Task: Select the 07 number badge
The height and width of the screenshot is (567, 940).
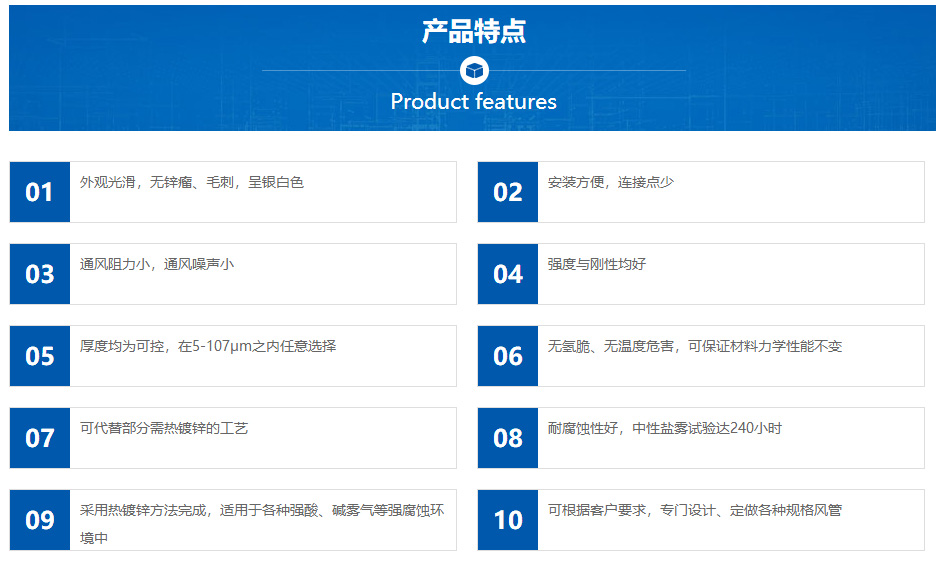Action: [x=40, y=438]
